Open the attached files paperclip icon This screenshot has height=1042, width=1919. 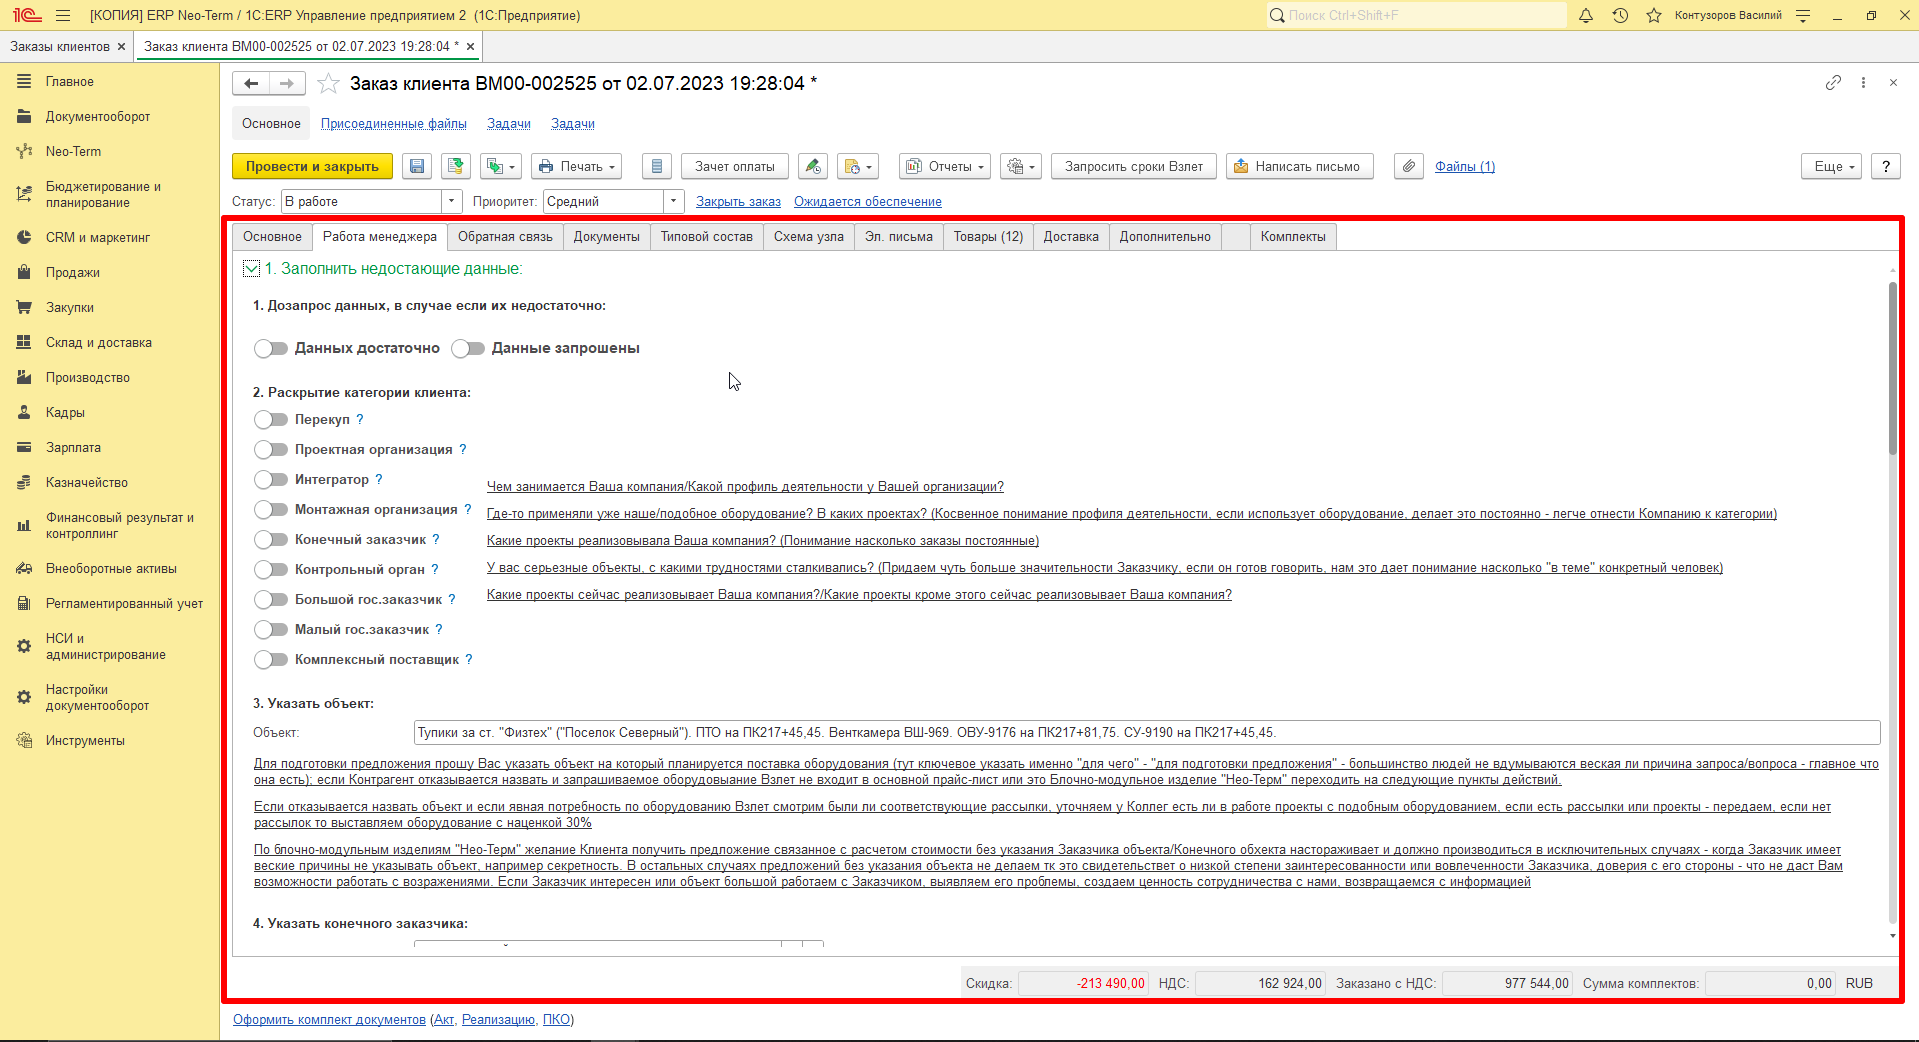(x=1408, y=166)
